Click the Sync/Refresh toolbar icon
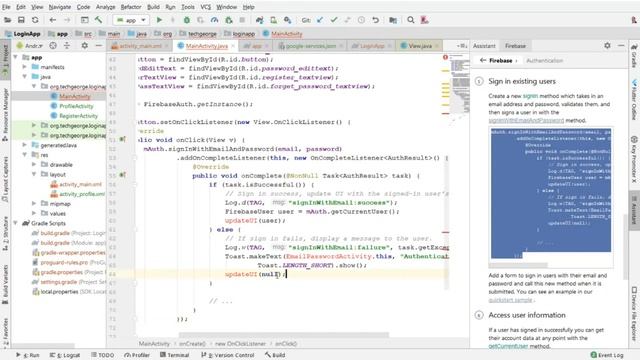This screenshot has height=360, width=640. pos(35,20)
